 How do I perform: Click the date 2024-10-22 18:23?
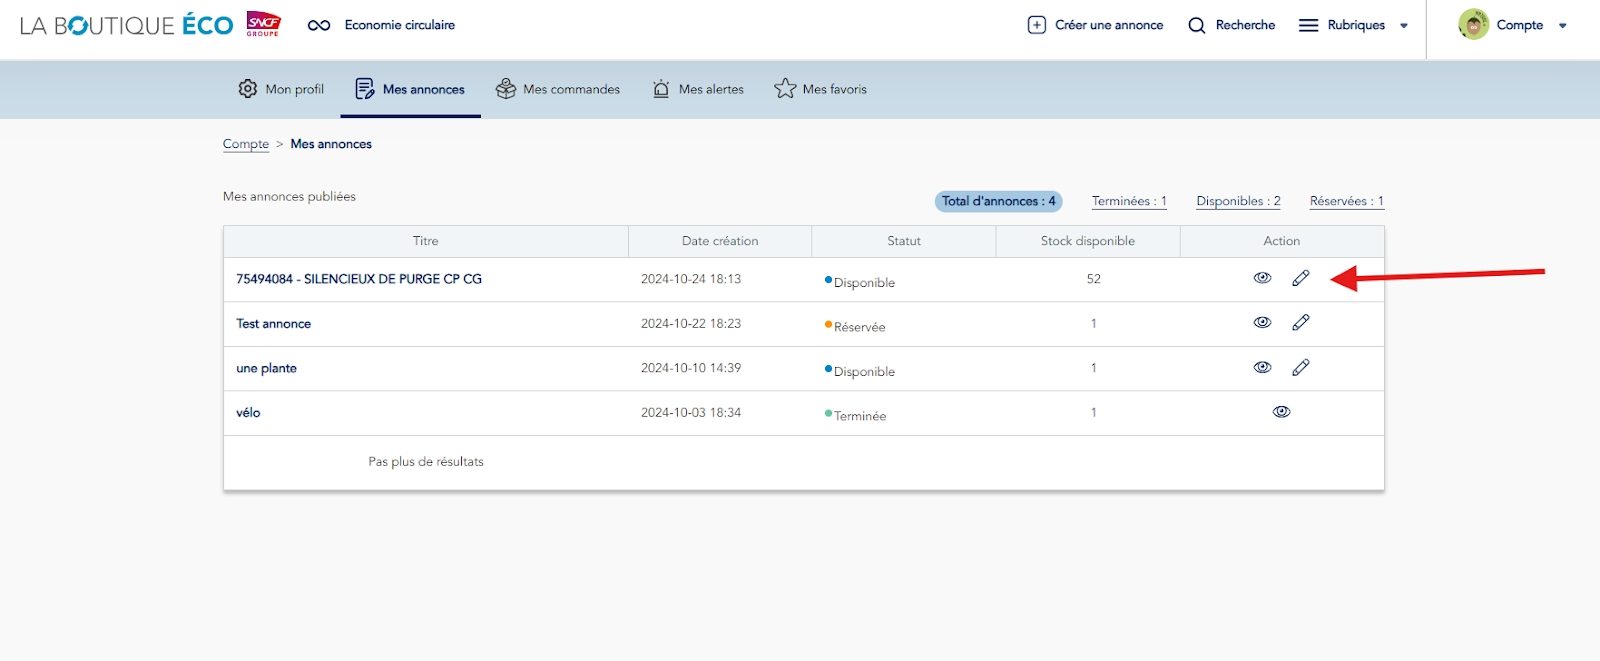coord(691,323)
